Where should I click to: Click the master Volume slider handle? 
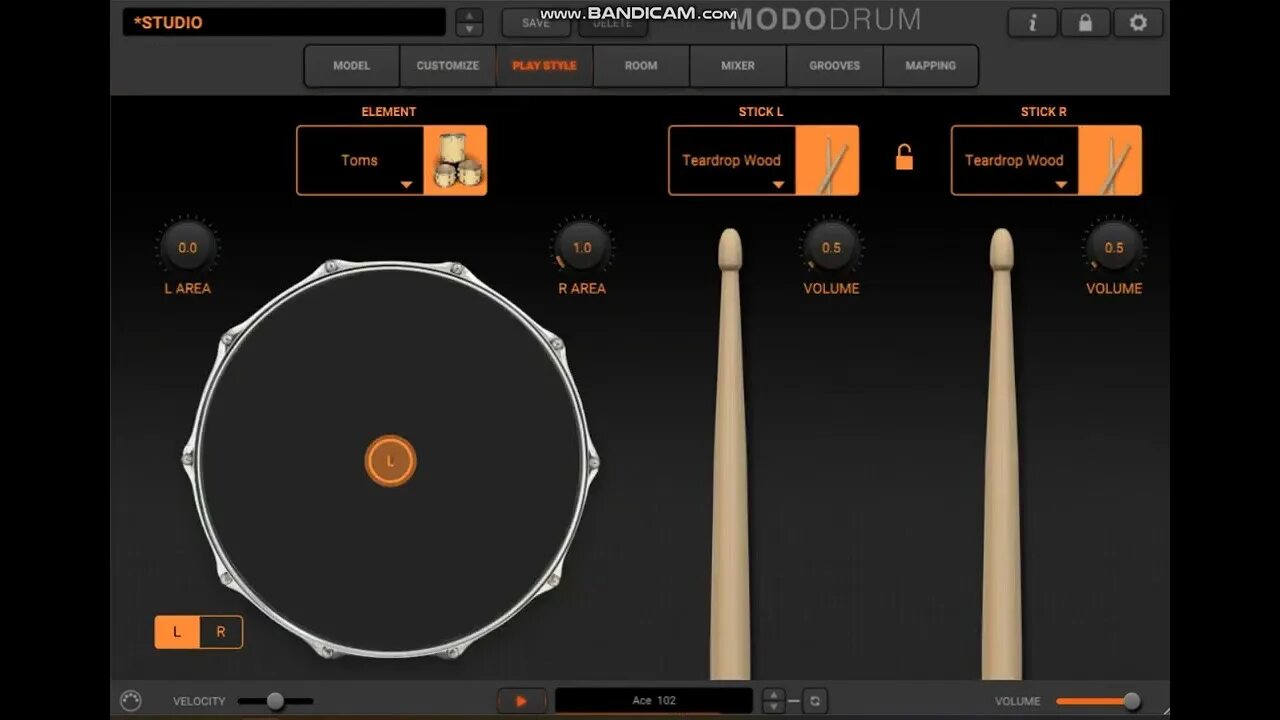[x=1132, y=701]
